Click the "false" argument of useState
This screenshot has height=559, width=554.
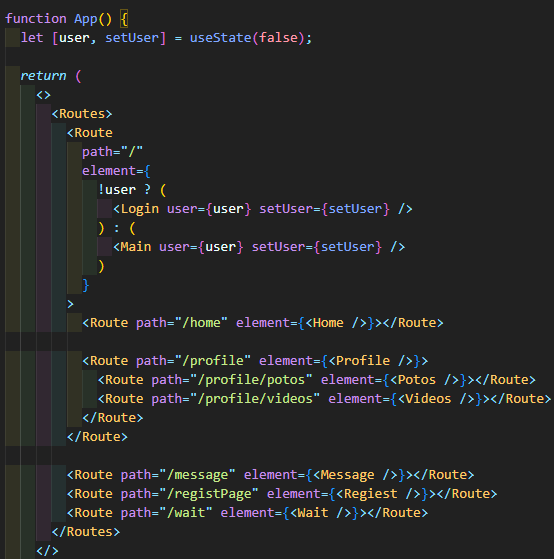(x=278, y=38)
